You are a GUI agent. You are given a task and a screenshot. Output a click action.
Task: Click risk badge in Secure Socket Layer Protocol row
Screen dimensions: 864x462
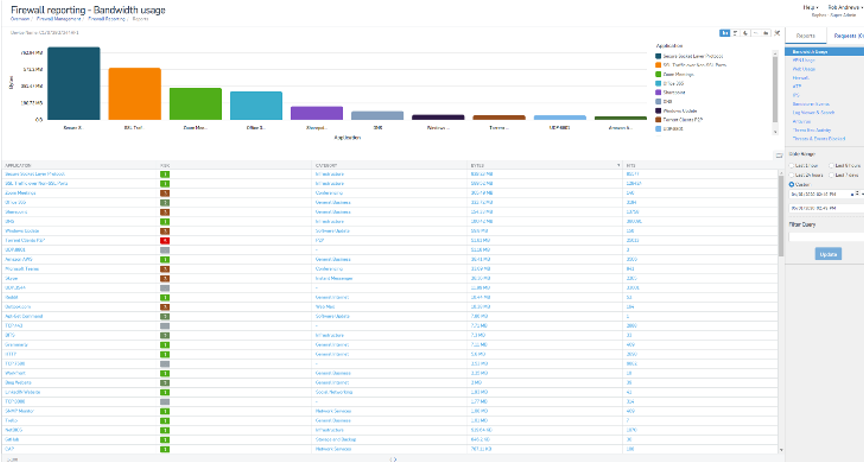[164, 174]
